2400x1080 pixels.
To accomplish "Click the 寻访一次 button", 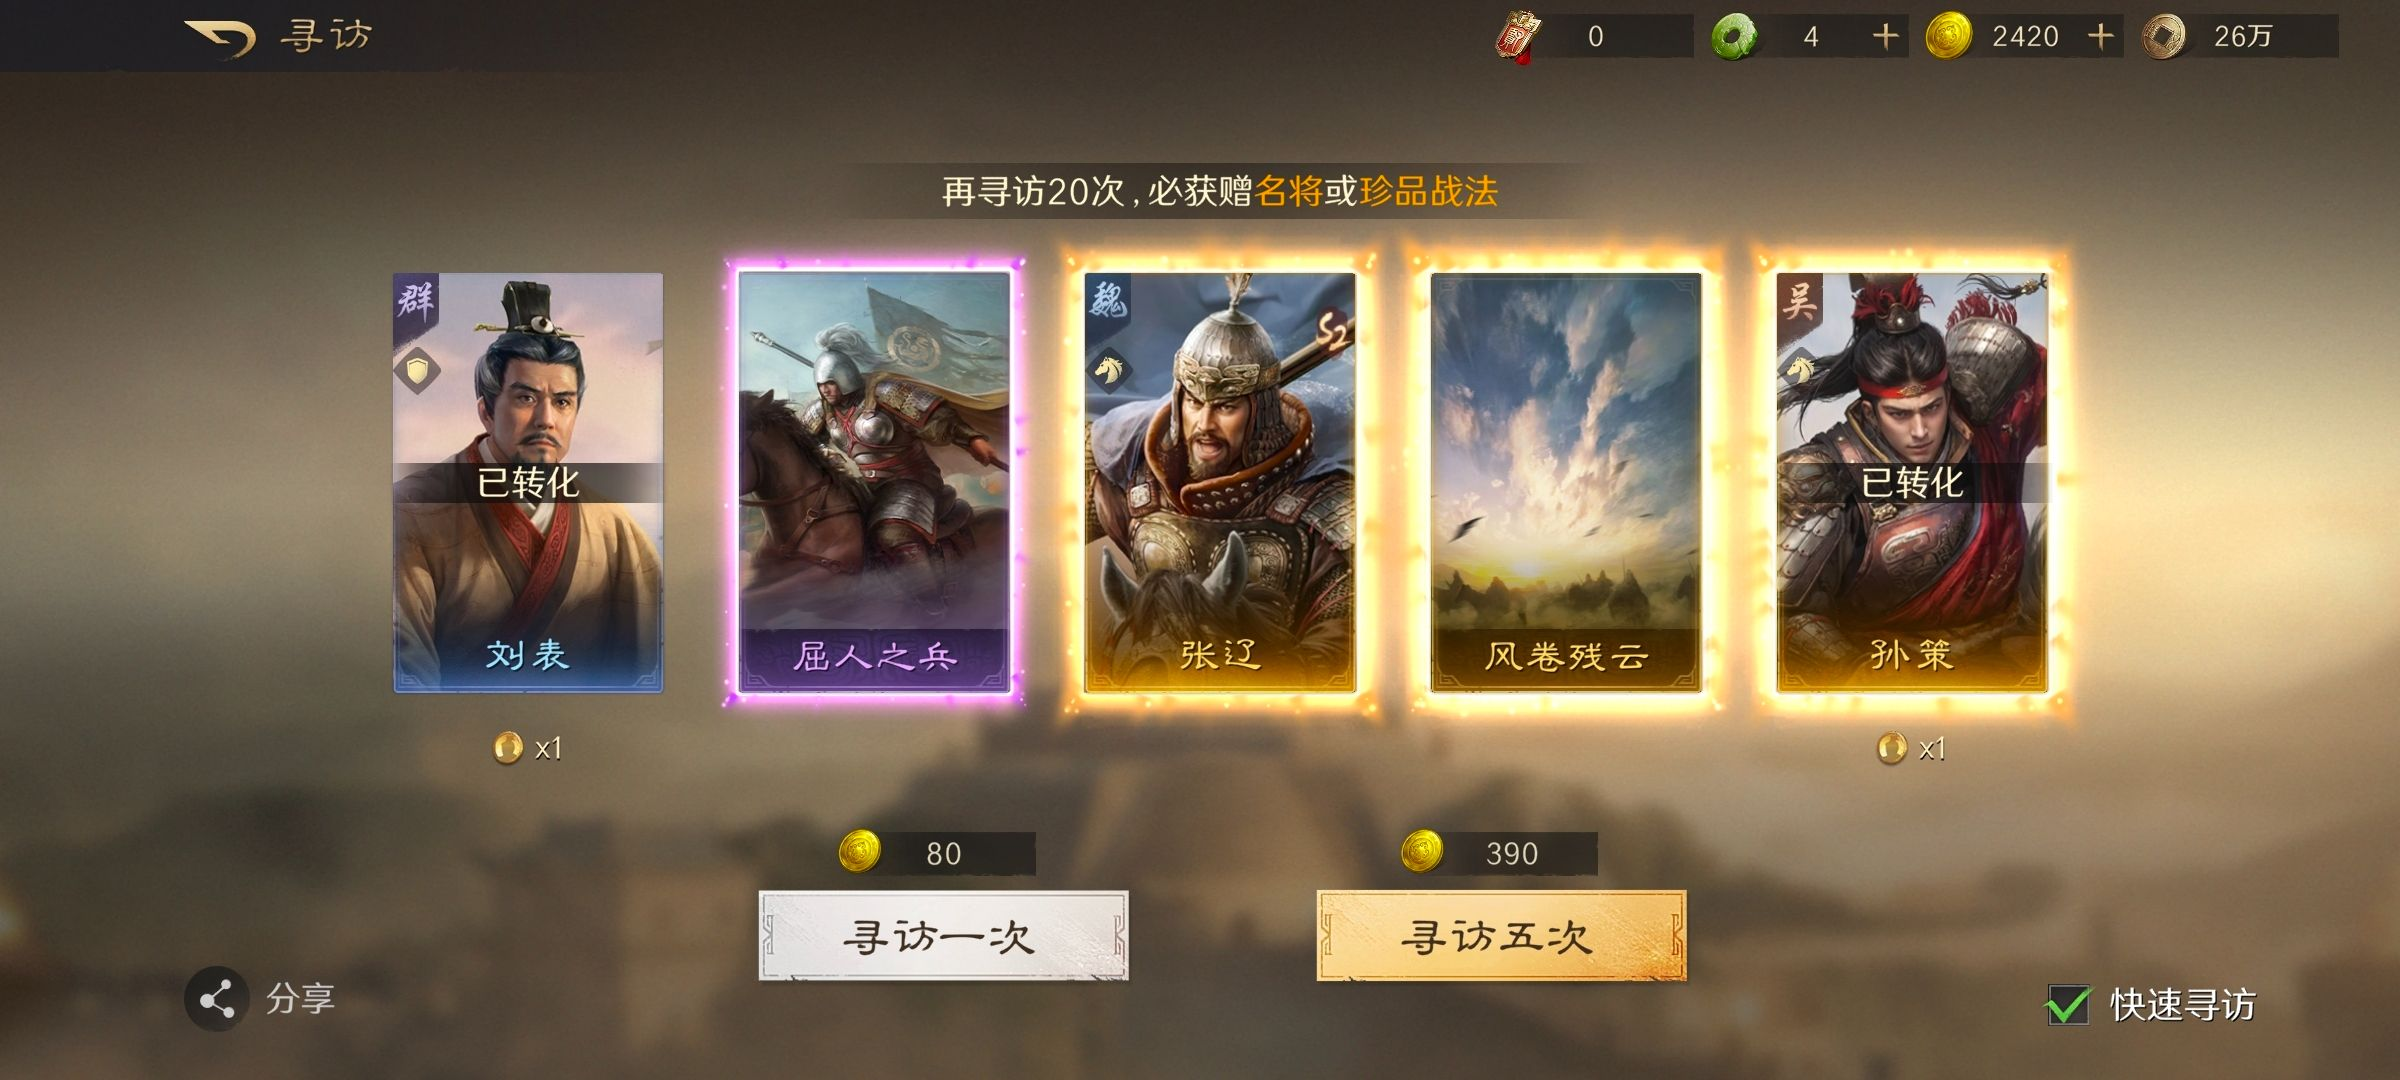I will [943, 936].
